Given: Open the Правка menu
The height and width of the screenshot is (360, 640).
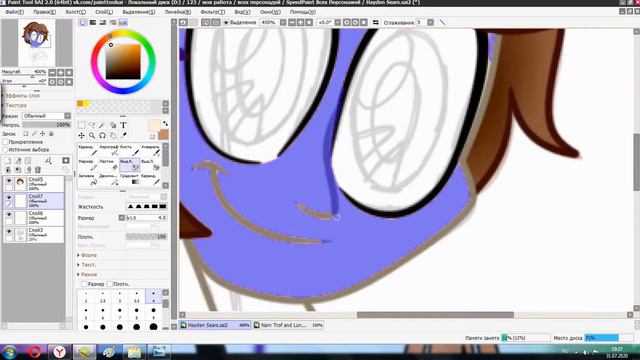Looking at the screenshot, I should pos(44,12).
